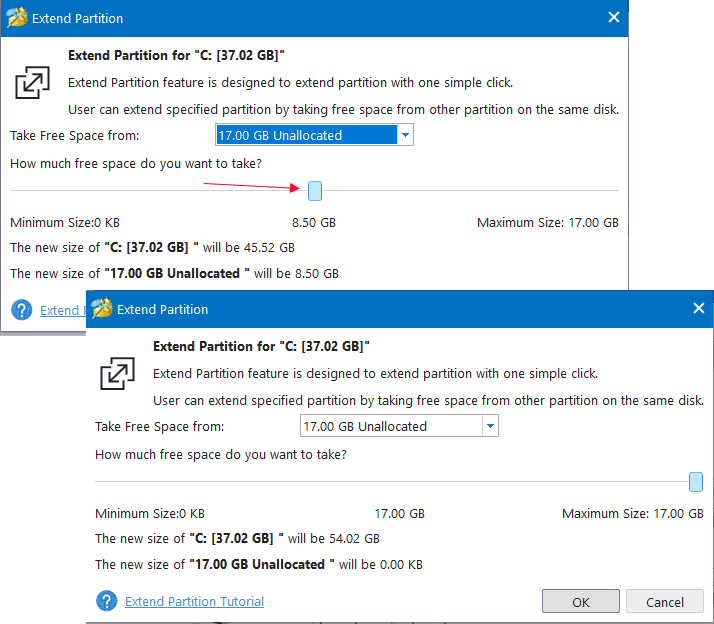Click the help question-mark icon in background dialog
Screen dimensions: 714x624
(x=22, y=310)
